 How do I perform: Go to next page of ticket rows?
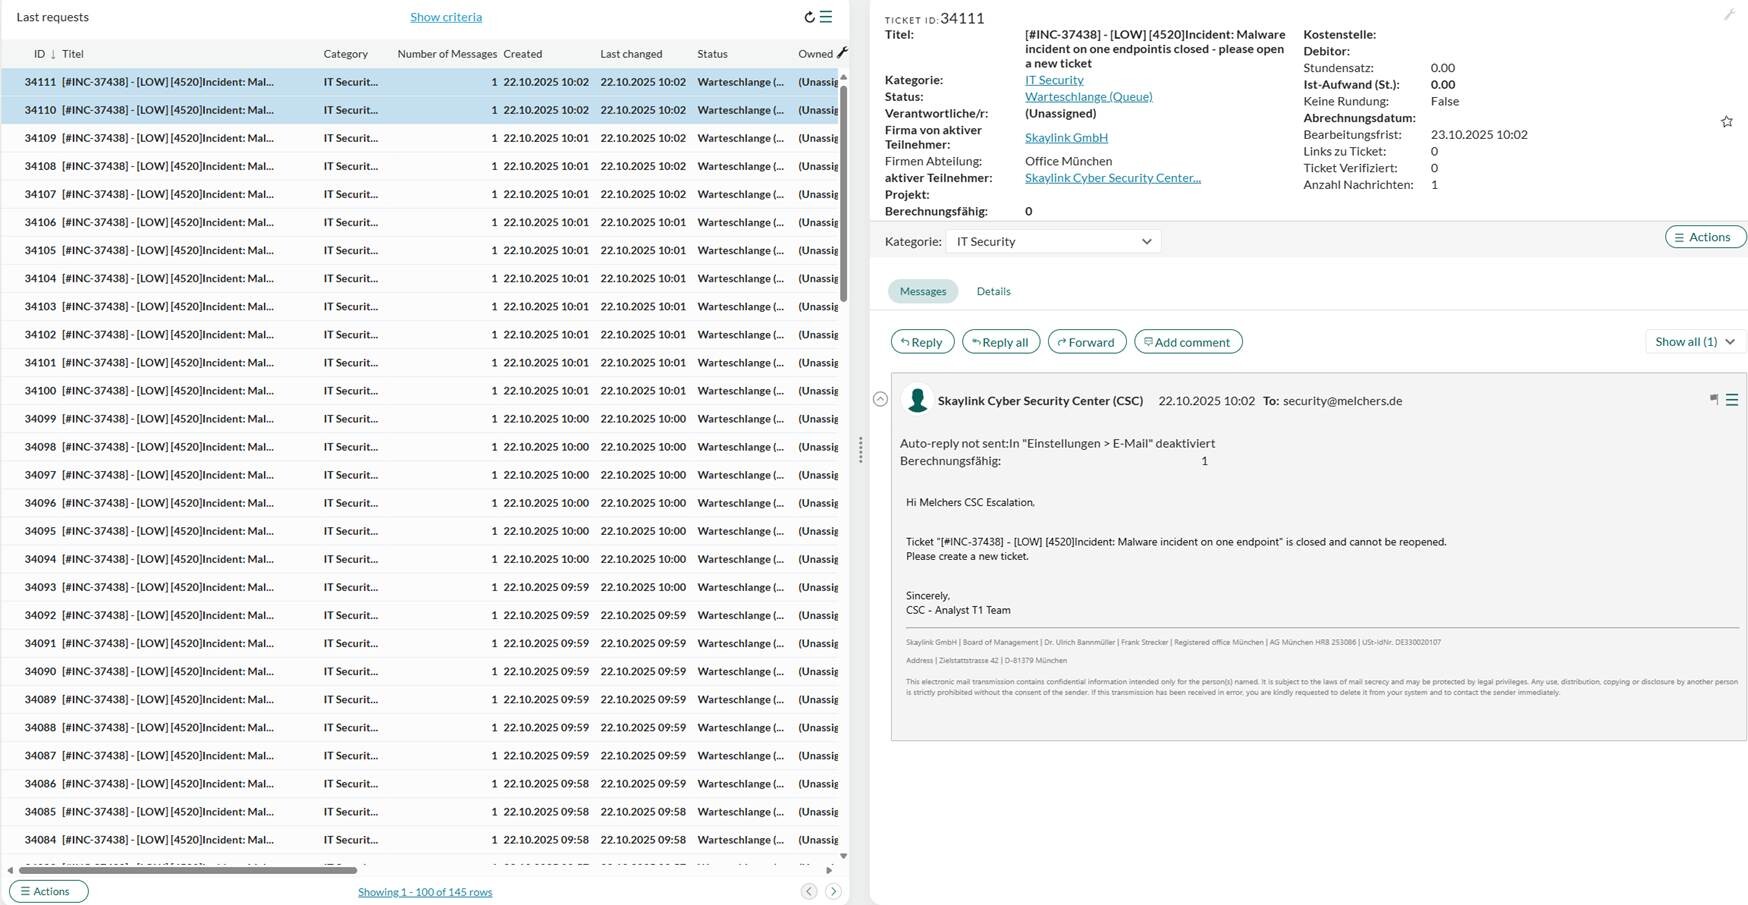point(833,891)
